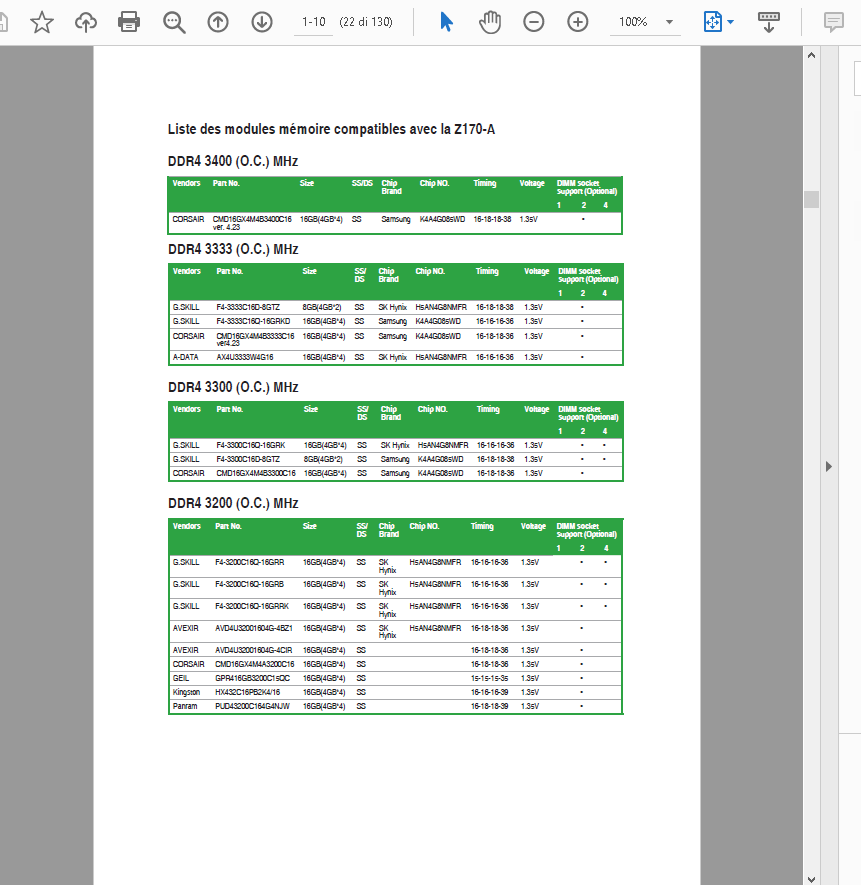Go to previous page arrow
Screen dimensions: 861x885
(218, 22)
